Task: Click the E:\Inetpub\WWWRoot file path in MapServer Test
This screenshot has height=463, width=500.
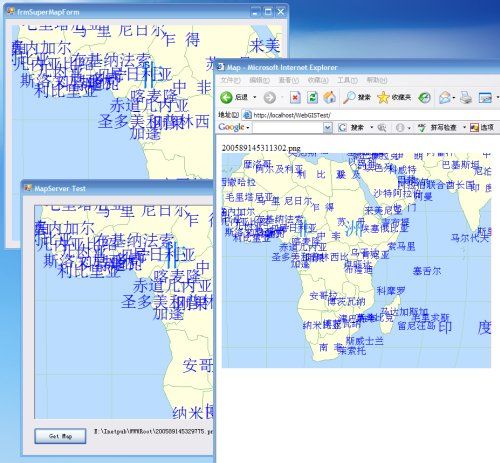Action: pyautogui.click(x=153, y=431)
